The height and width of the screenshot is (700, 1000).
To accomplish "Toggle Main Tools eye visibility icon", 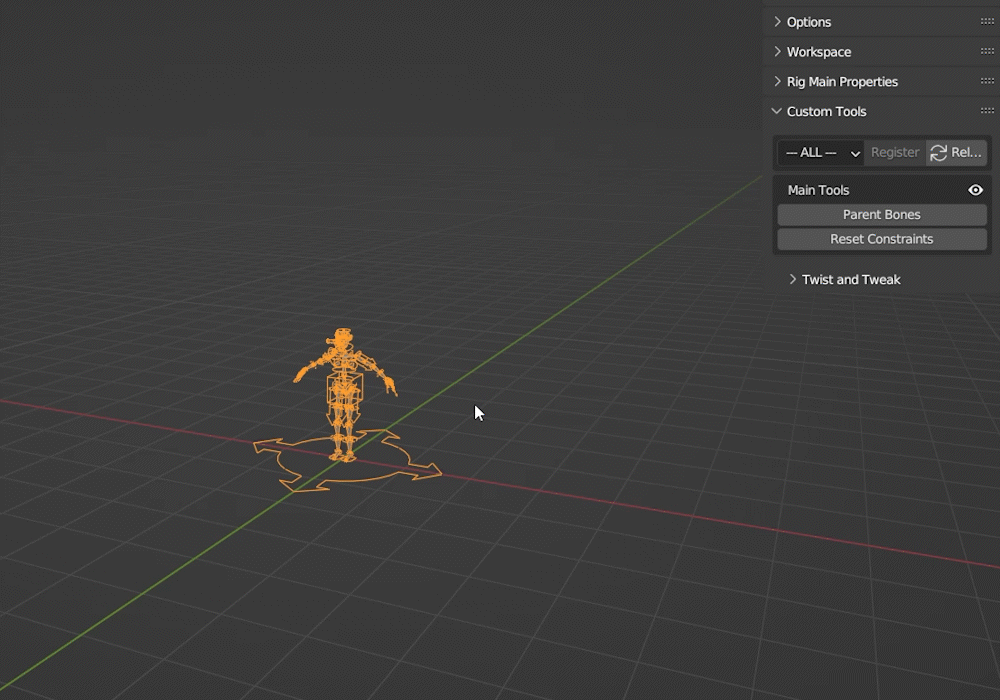I will point(975,190).
